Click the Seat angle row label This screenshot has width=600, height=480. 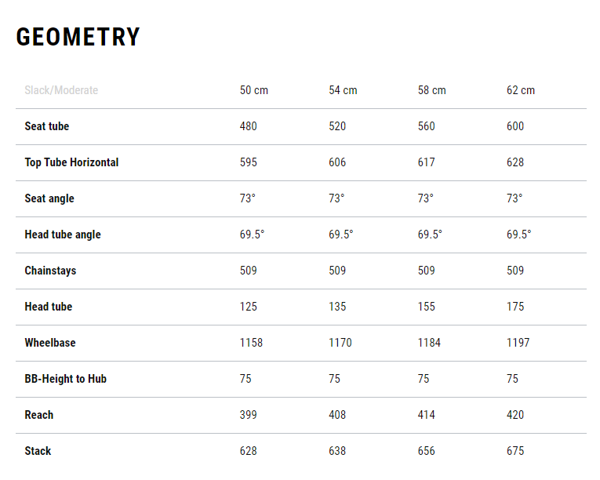49,198
